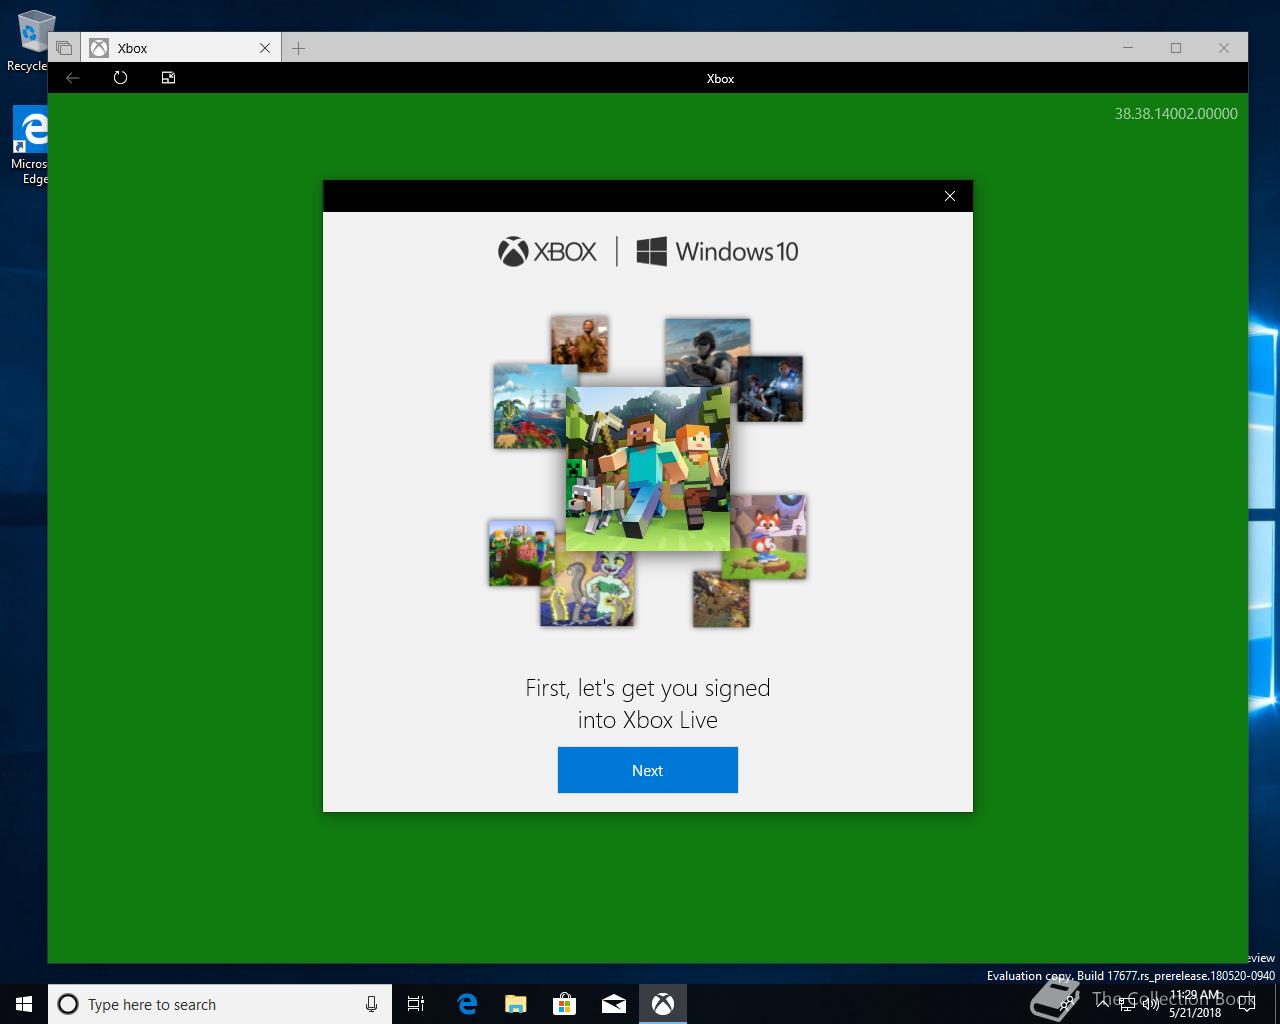Launch Microsoft Edge from taskbar
Image resolution: width=1280 pixels, height=1024 pixels.
pyautogui.click(x=467, y=1004)
